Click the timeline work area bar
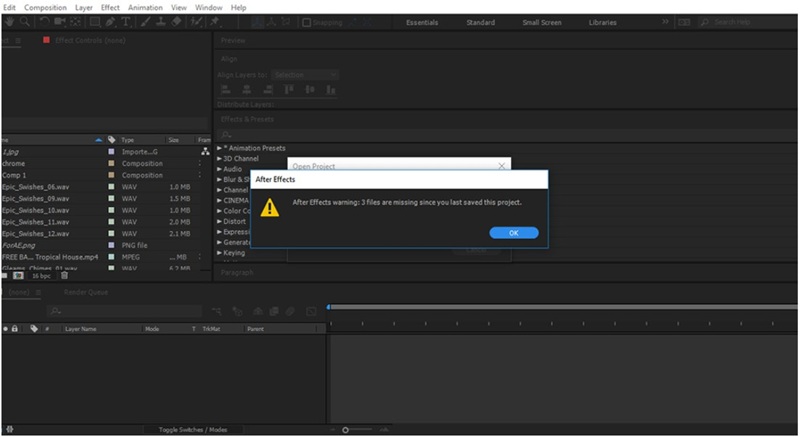The image size is (800, 437). tap(563, 307)
